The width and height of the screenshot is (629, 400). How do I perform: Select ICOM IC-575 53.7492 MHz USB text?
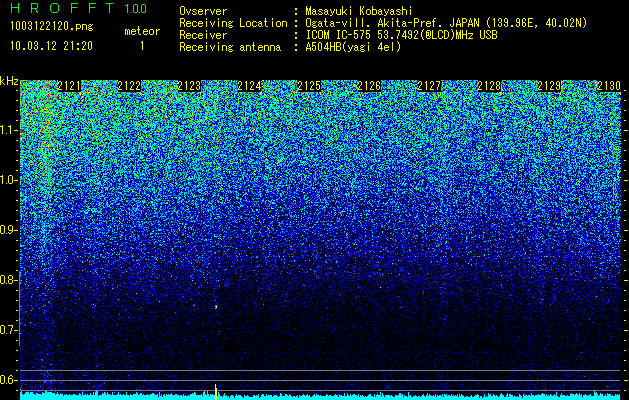(401, 35)
